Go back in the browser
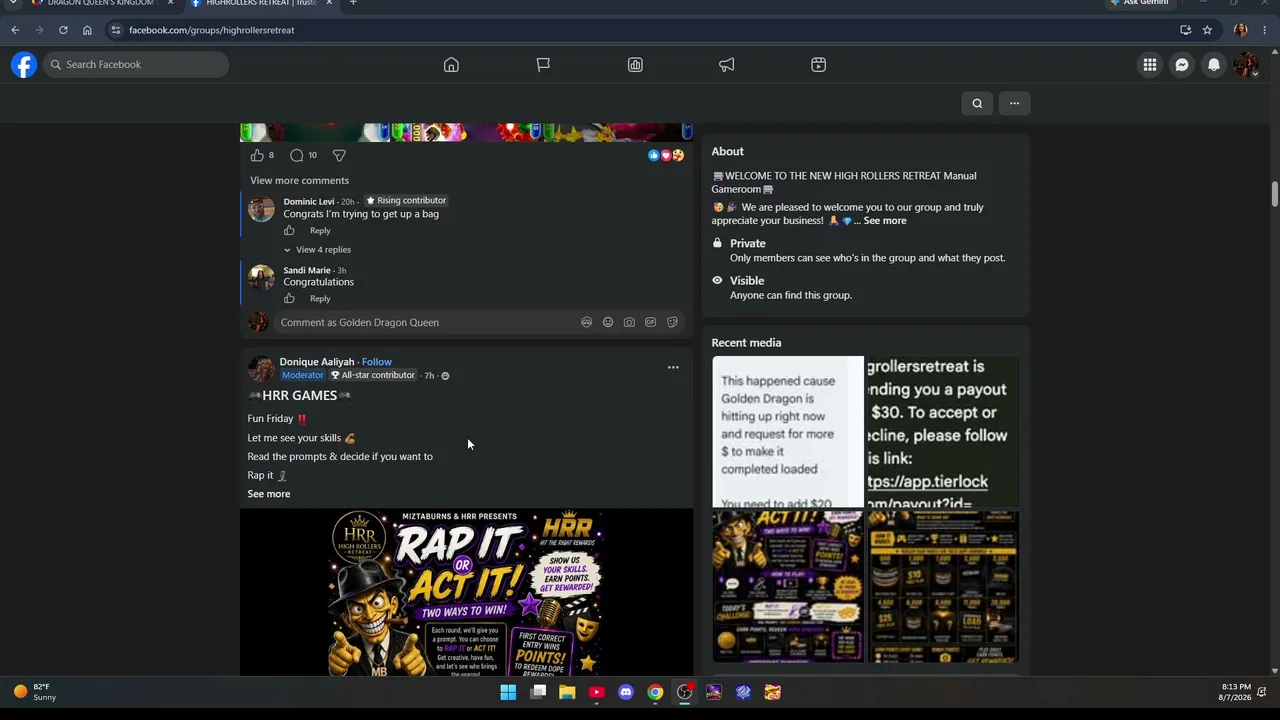Viewport: 1280px width, 720px height. 15,30
